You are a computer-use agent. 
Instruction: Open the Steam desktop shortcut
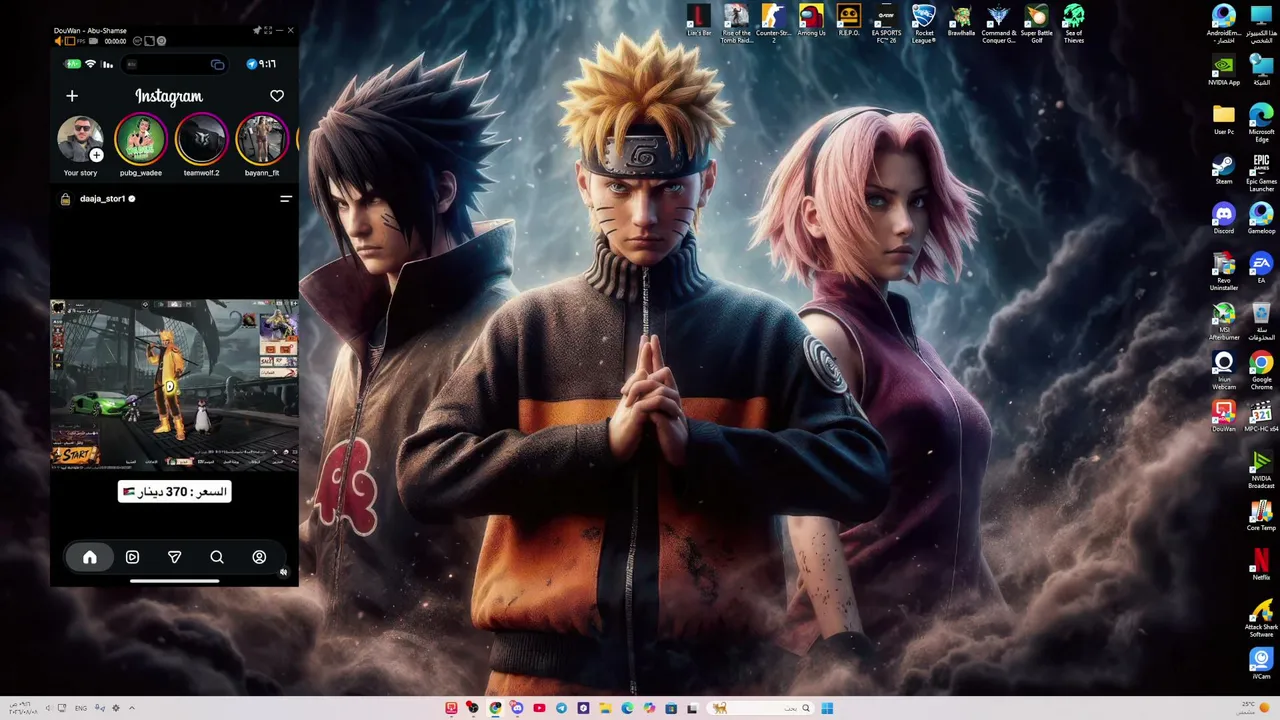(1224, 169)
